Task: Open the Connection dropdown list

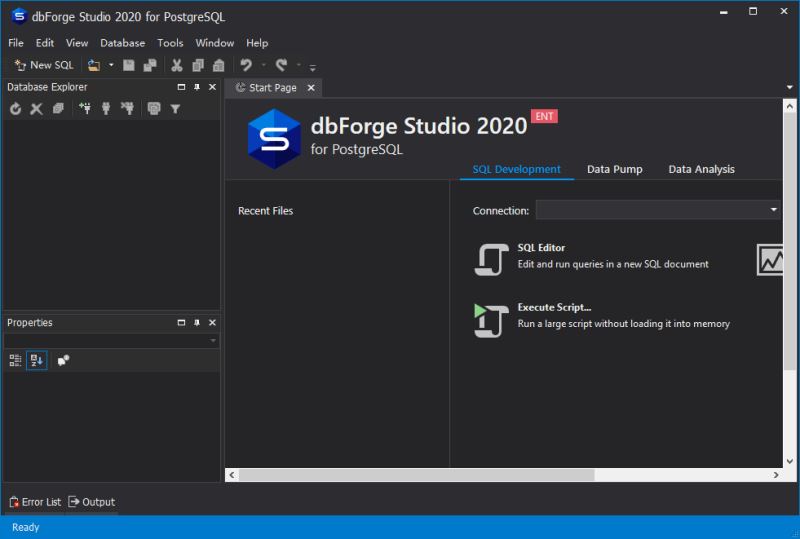Action: point(773,210)
